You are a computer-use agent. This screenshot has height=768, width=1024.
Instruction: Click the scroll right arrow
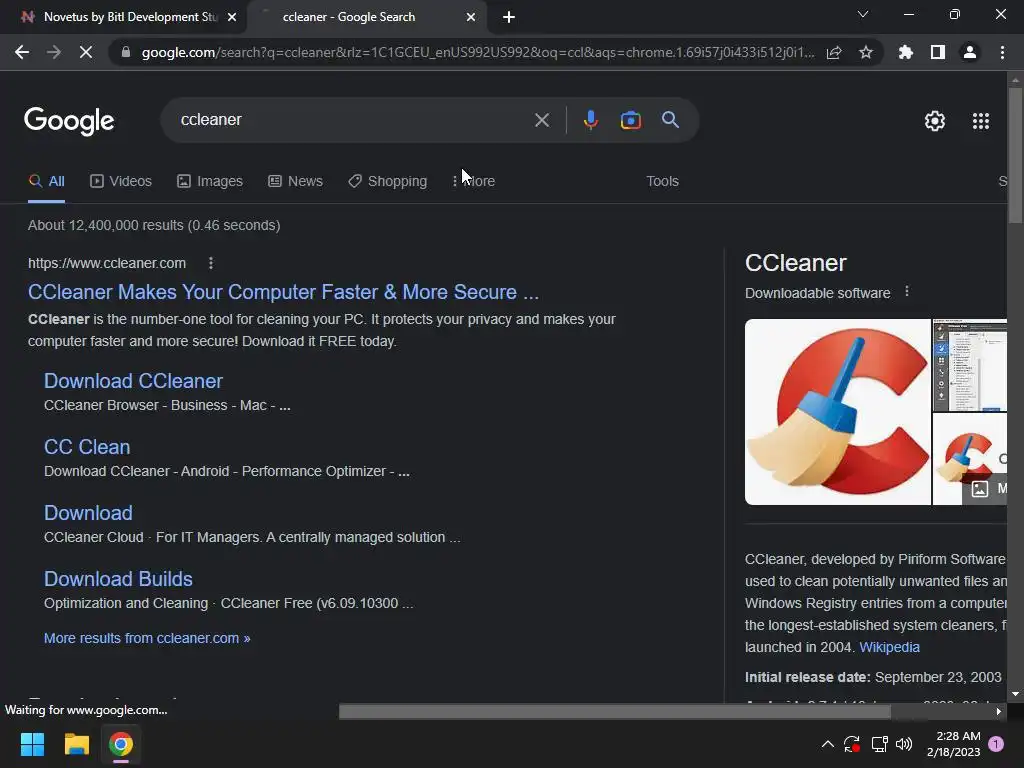click(999, 711)
